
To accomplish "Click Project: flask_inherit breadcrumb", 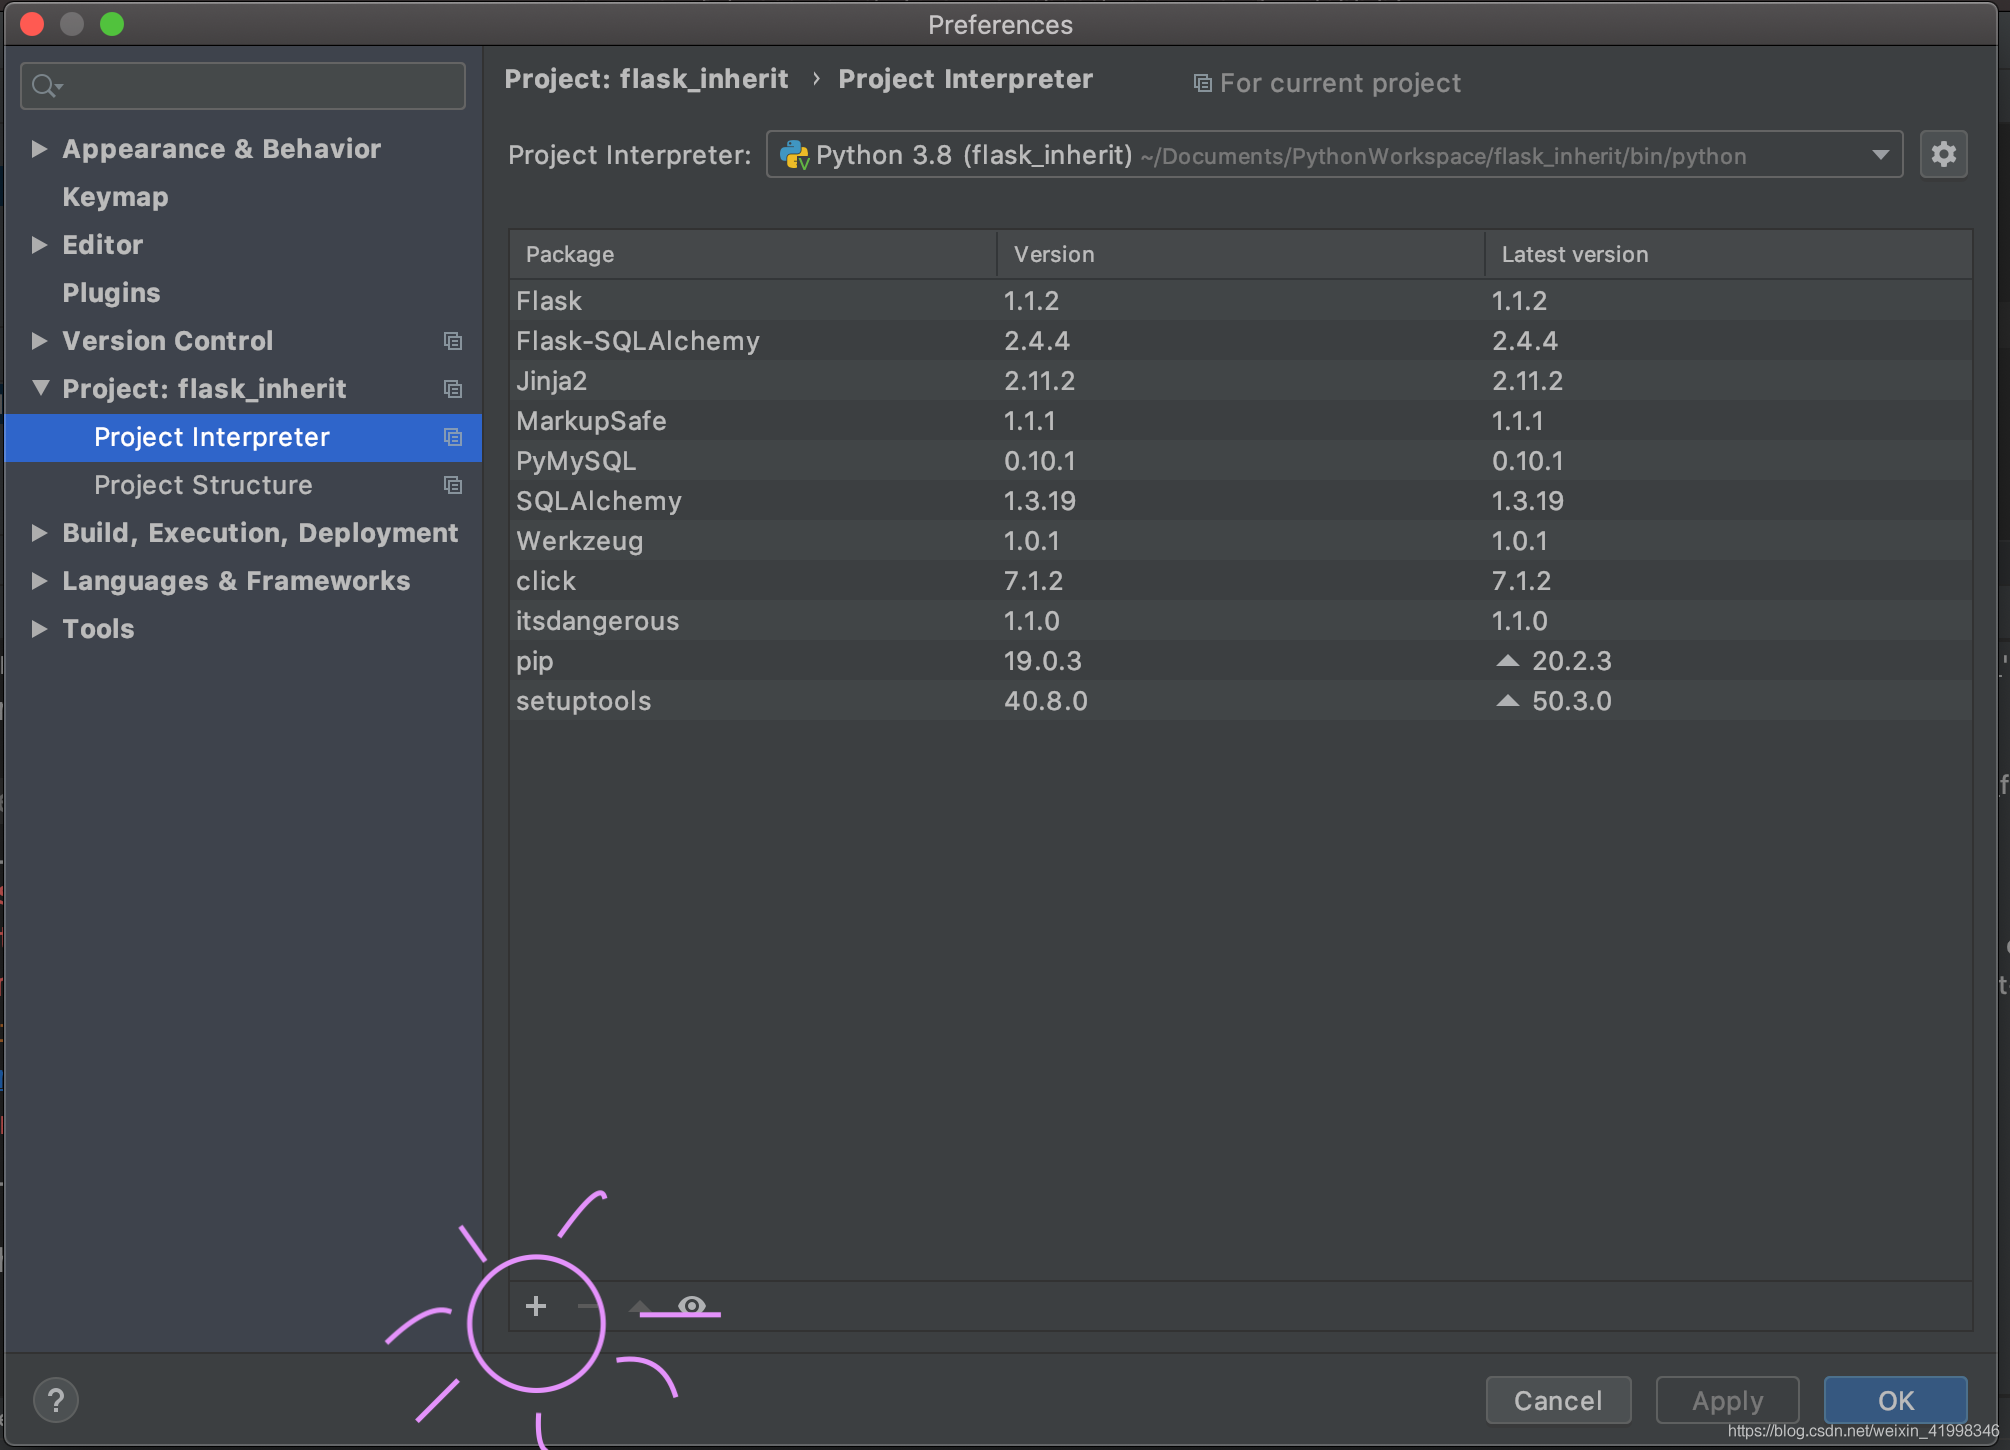I will click(x=646, y=79).
